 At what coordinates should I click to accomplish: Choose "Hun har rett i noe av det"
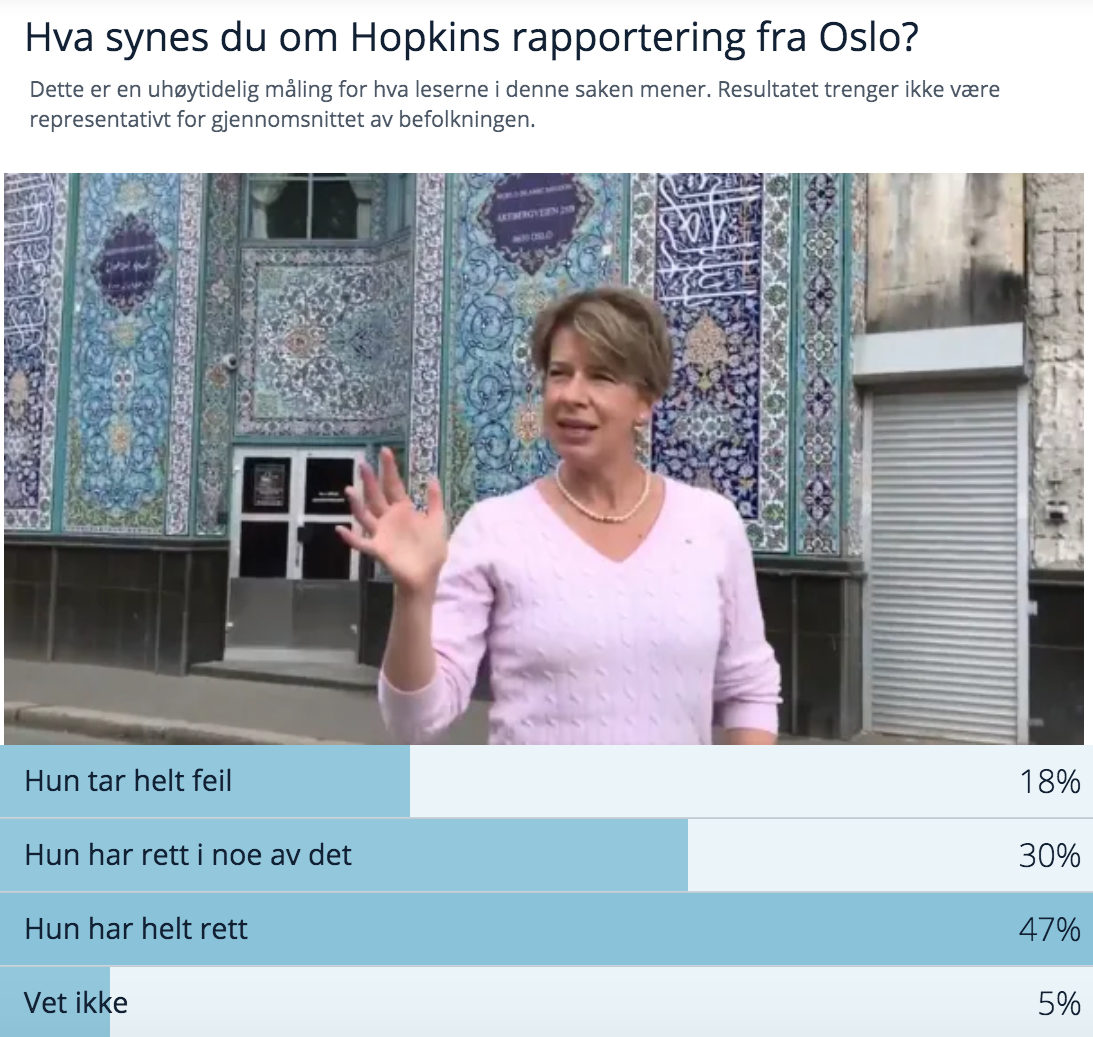[x=188, y=855]
